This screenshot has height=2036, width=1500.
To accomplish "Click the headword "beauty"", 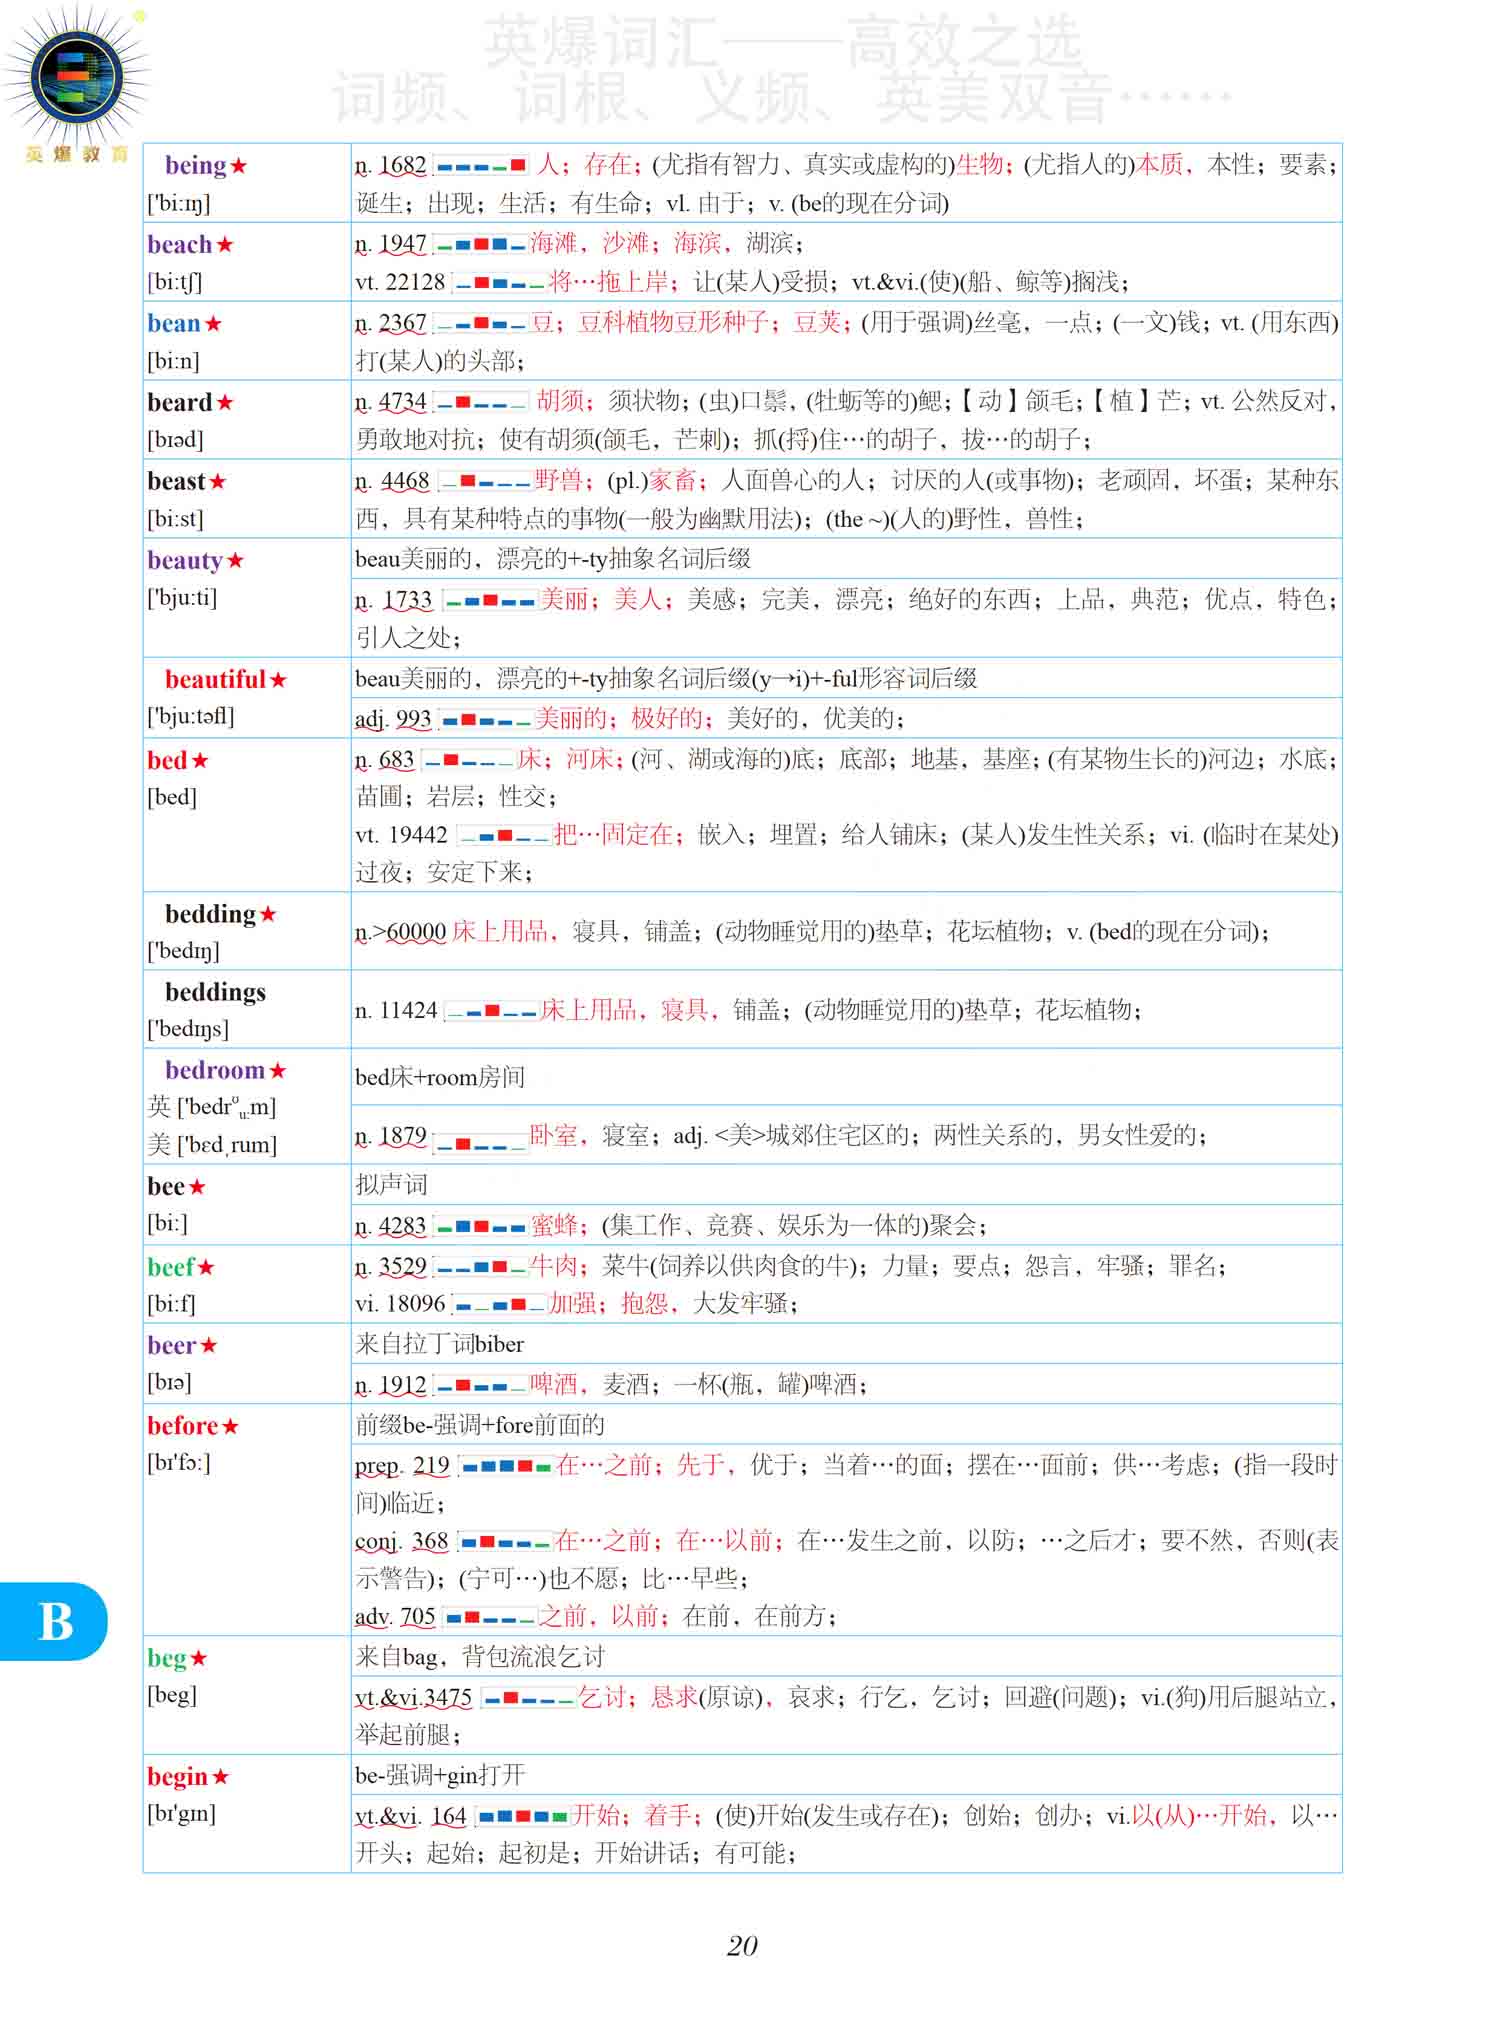I will [185, 561].
